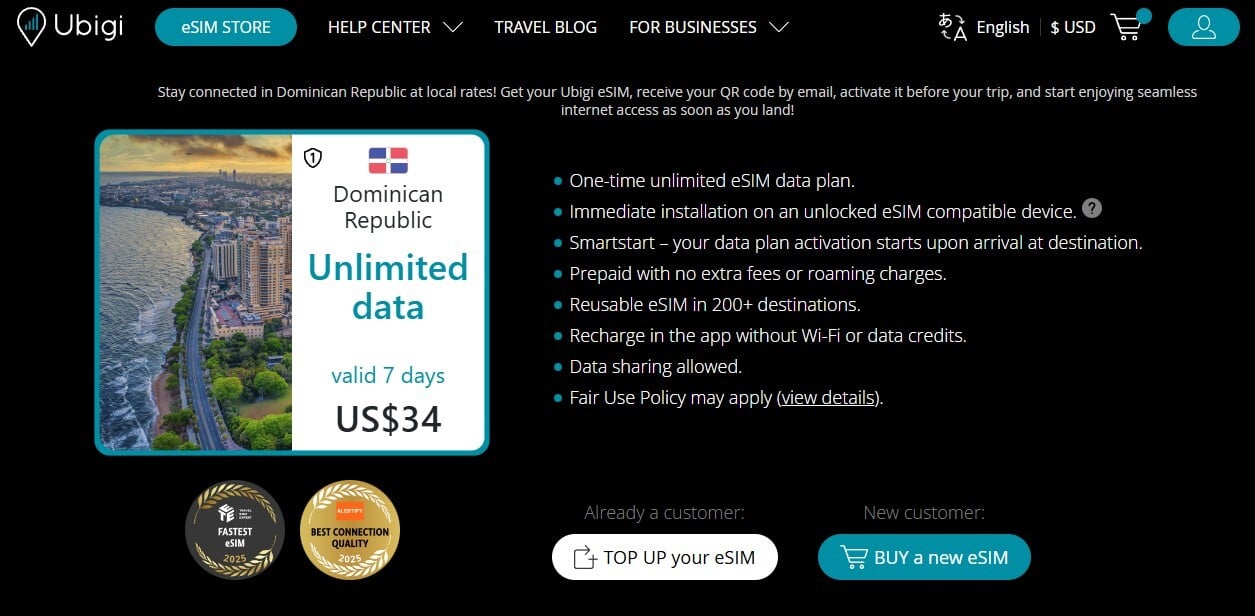Open the user account icon

(x=1203, y=27)
